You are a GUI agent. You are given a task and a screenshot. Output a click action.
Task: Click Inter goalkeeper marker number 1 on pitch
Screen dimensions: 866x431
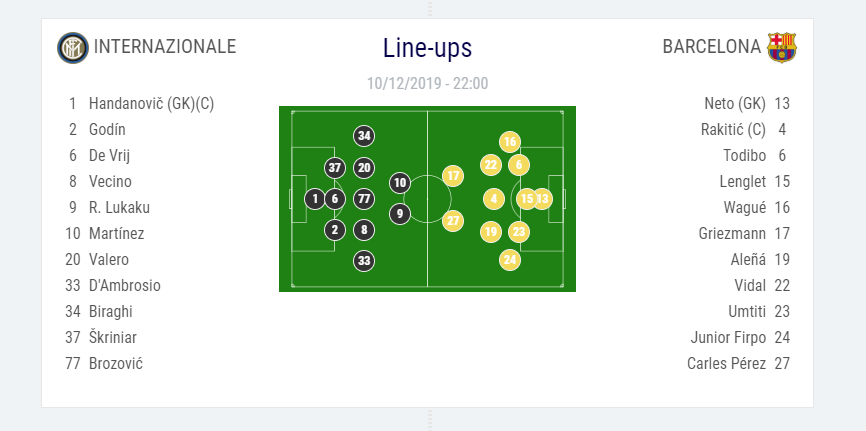point(315,199)
